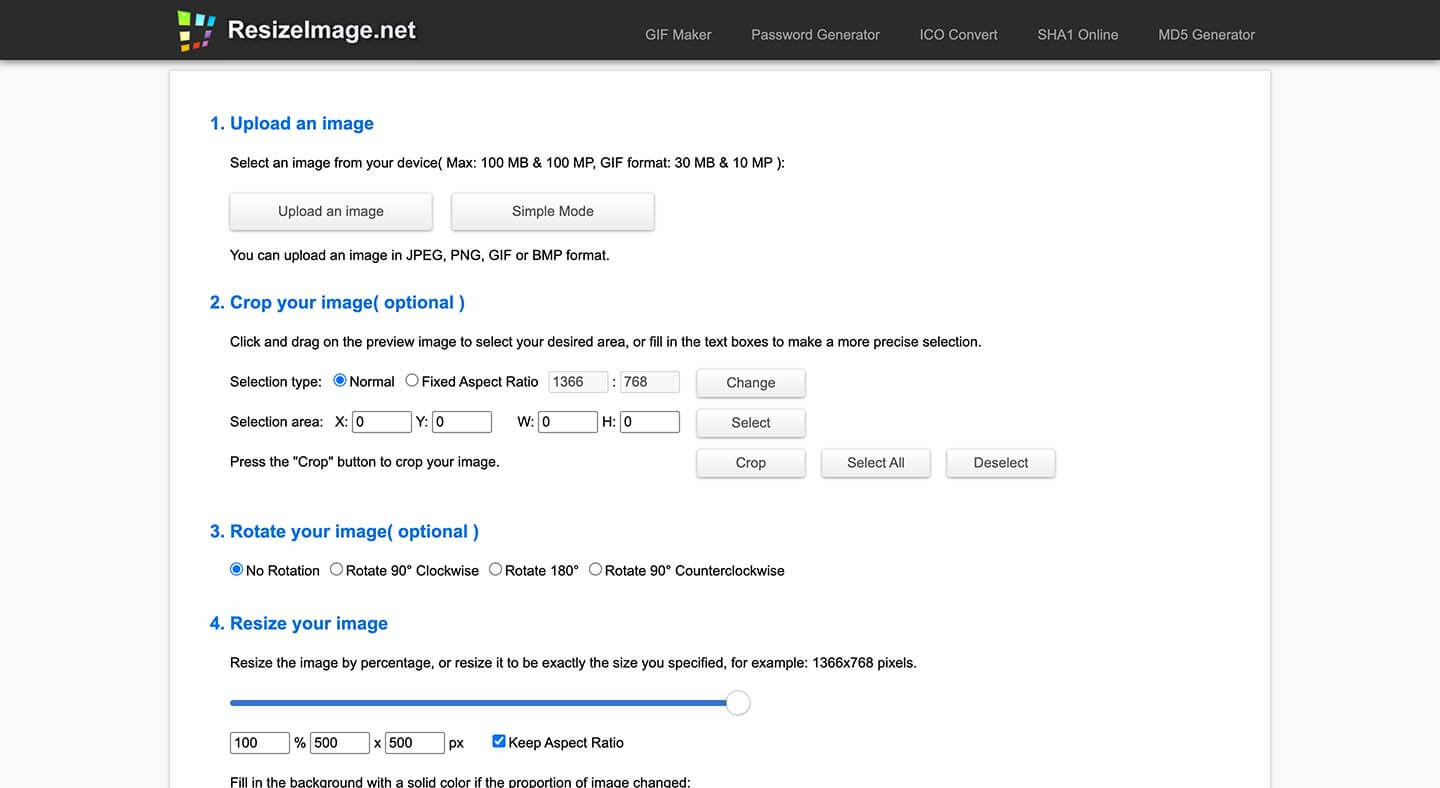Focus the resize height pixel field

(415, 743)
